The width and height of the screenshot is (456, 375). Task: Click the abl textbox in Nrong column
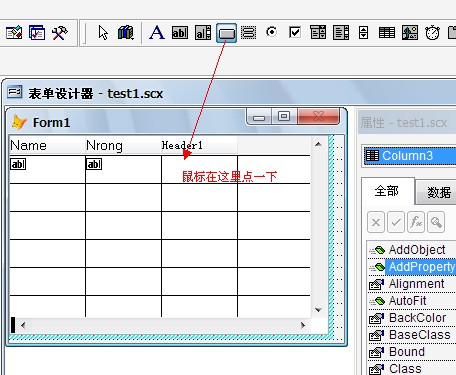[94, 164]
